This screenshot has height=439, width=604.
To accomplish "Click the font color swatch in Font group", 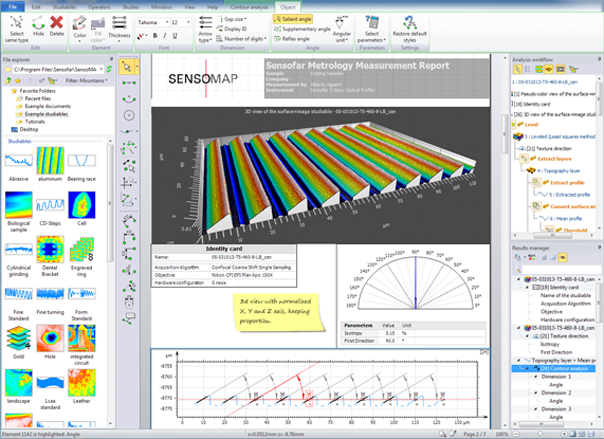I will 142,35.
